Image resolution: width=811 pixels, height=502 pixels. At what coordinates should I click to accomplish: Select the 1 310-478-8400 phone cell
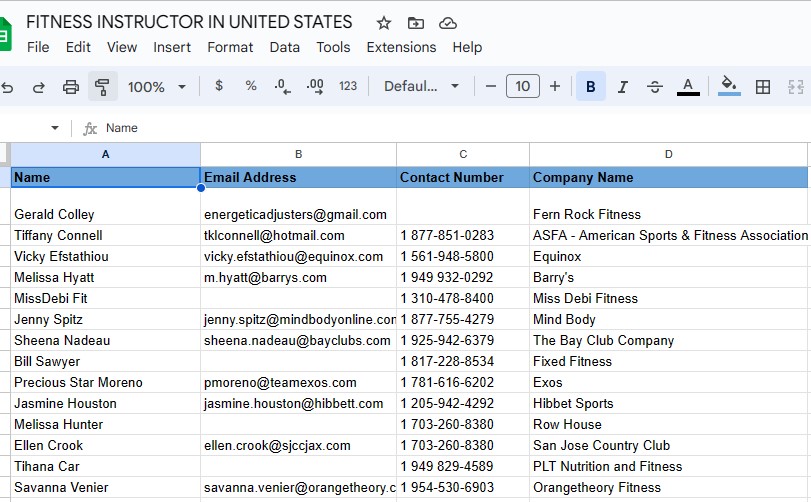(x=463, y=298)
